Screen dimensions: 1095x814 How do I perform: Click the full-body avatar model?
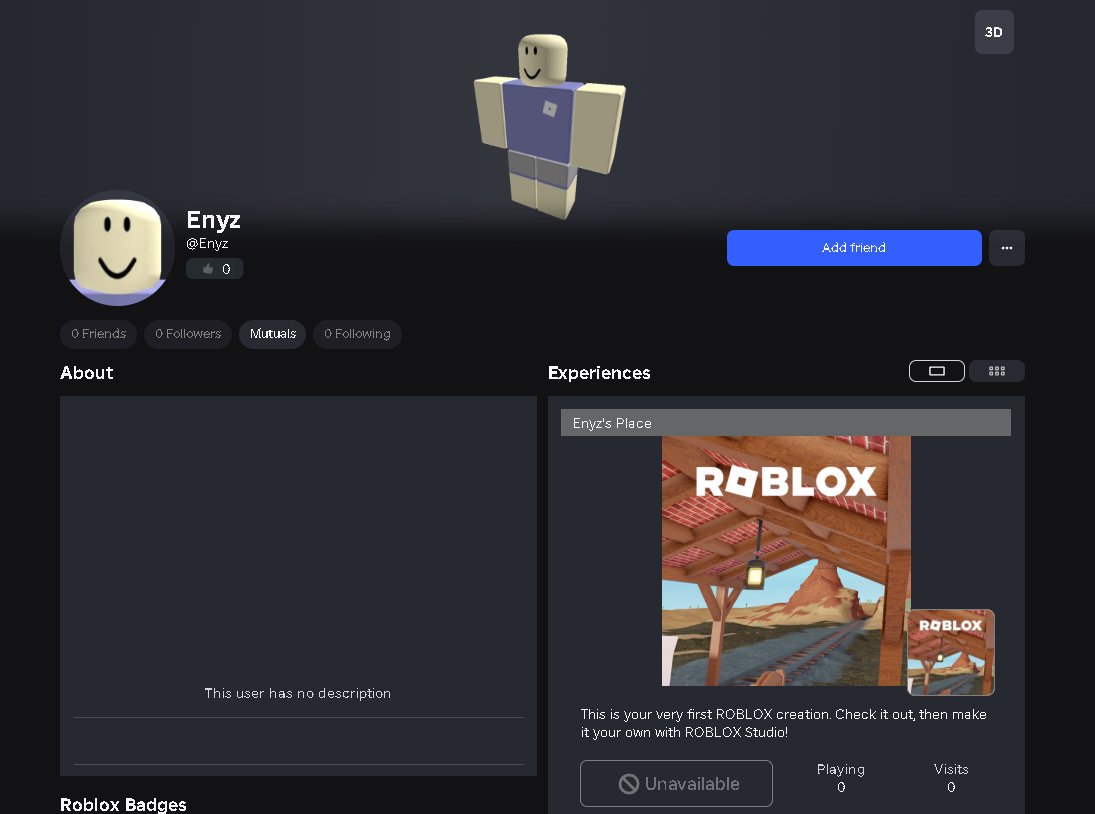[549, 126]
